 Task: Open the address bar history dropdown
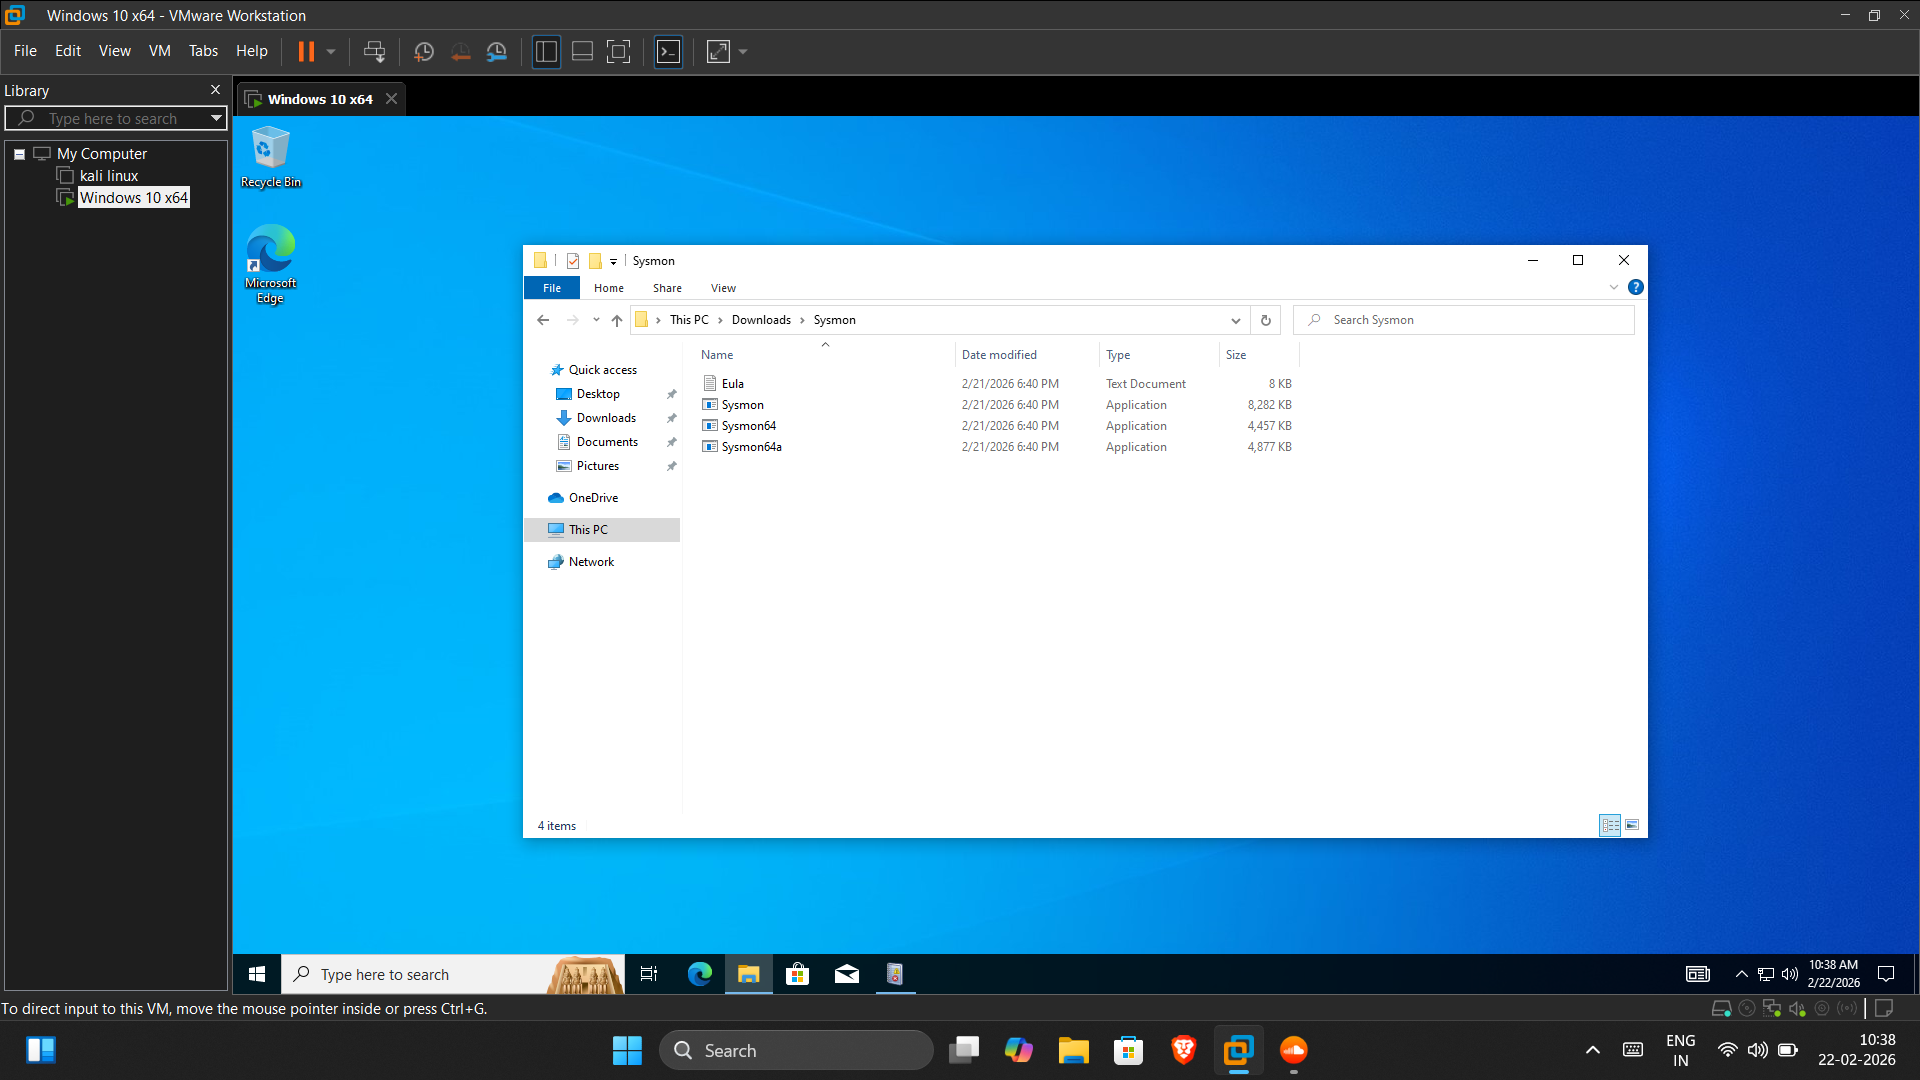tap(1236, 320)
